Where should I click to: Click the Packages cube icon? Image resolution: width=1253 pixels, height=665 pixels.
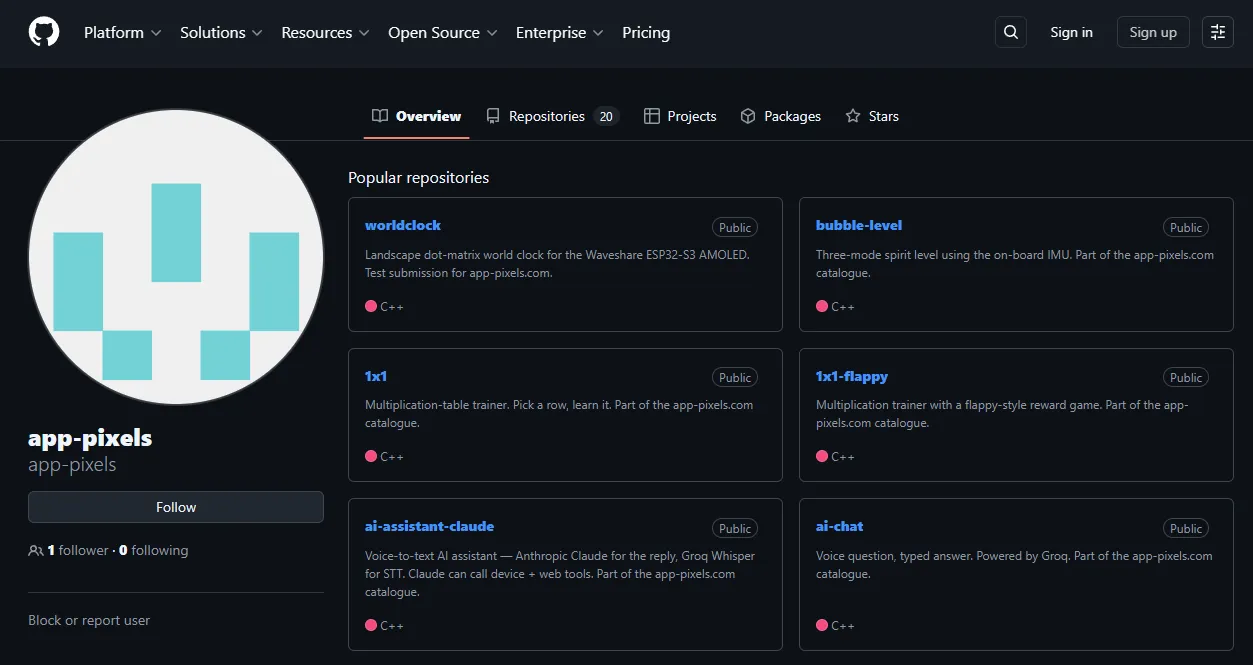[748, 116]
